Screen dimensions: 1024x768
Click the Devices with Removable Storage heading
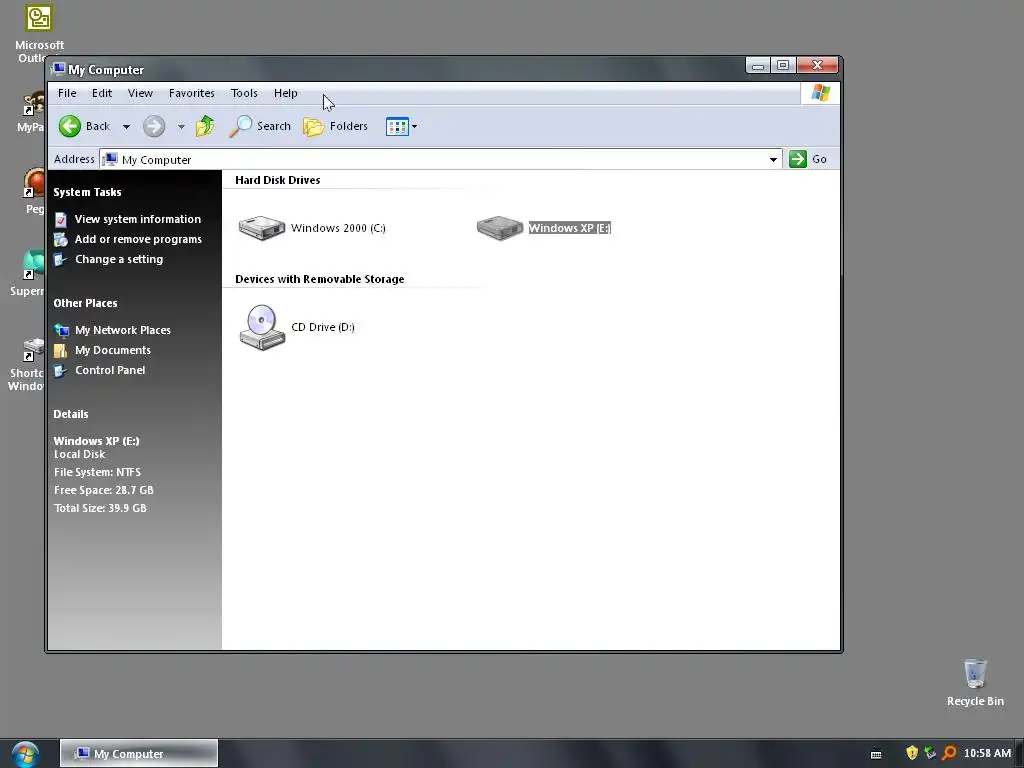pyautogui.click(x=319, y=280)
